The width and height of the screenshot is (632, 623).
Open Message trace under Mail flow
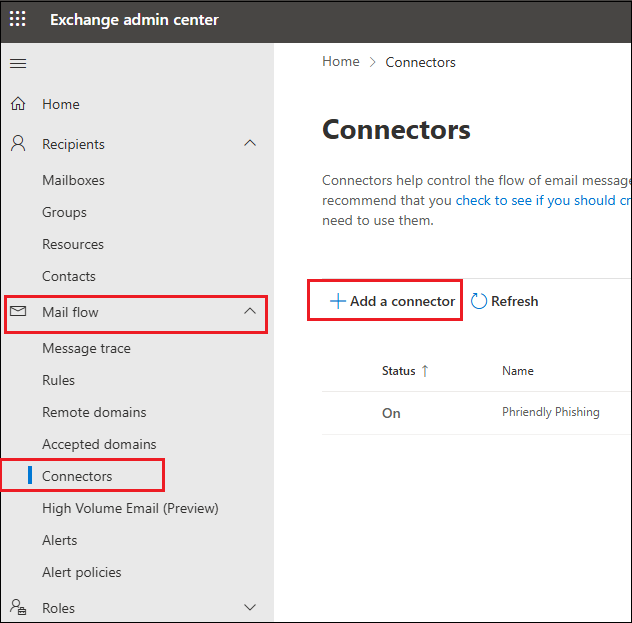[87, 348]
